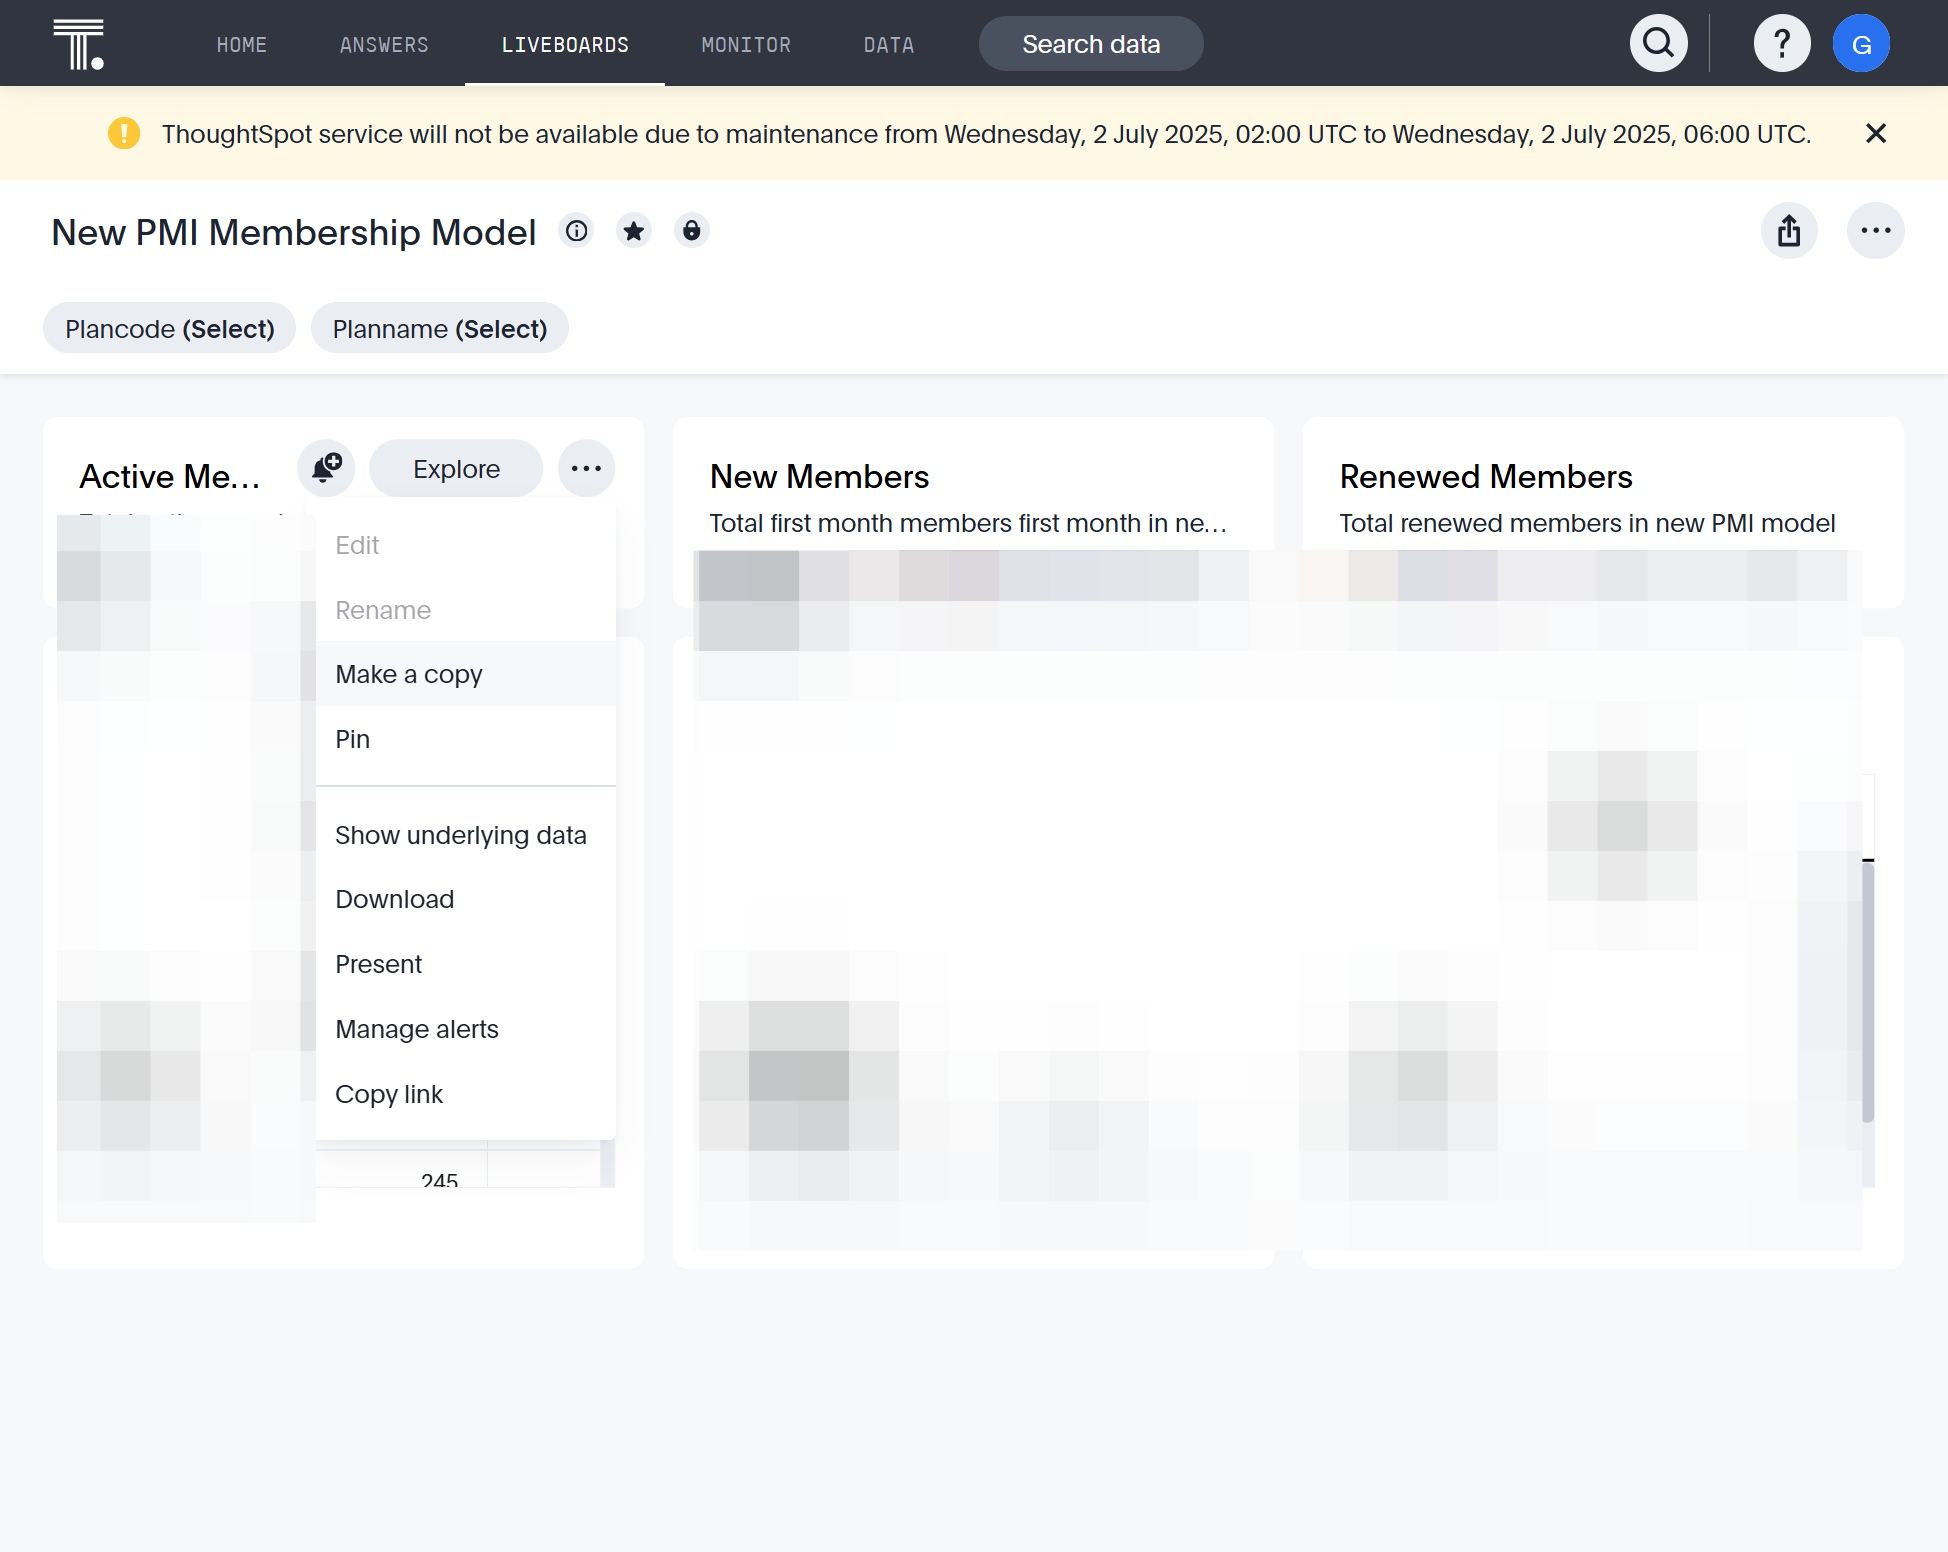The width and height of the screenshot is (1948, 1552).
Task: Toggle the favorite star for Liveboard
Action: 634,231
